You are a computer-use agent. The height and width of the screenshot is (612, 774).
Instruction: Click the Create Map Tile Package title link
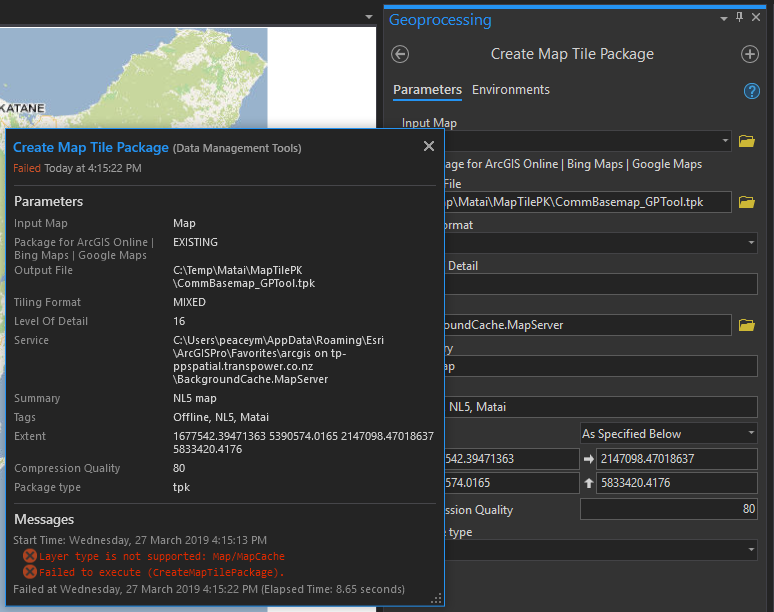coord(91,147)
